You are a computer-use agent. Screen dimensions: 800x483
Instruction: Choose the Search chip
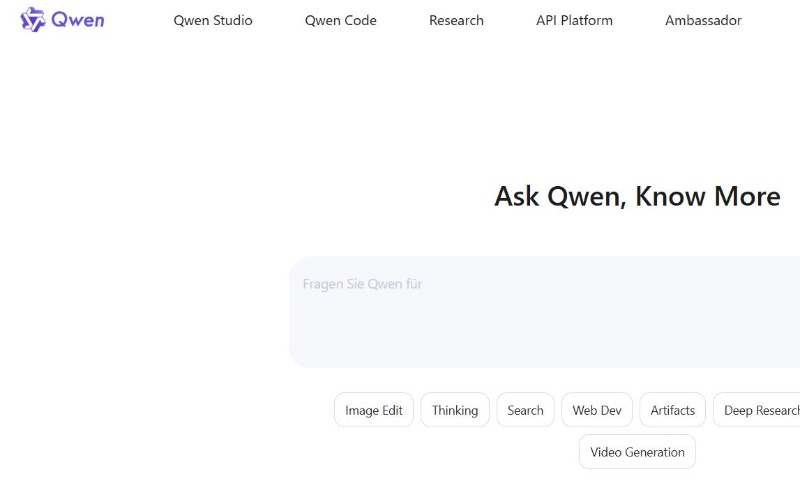click(525, 410)
